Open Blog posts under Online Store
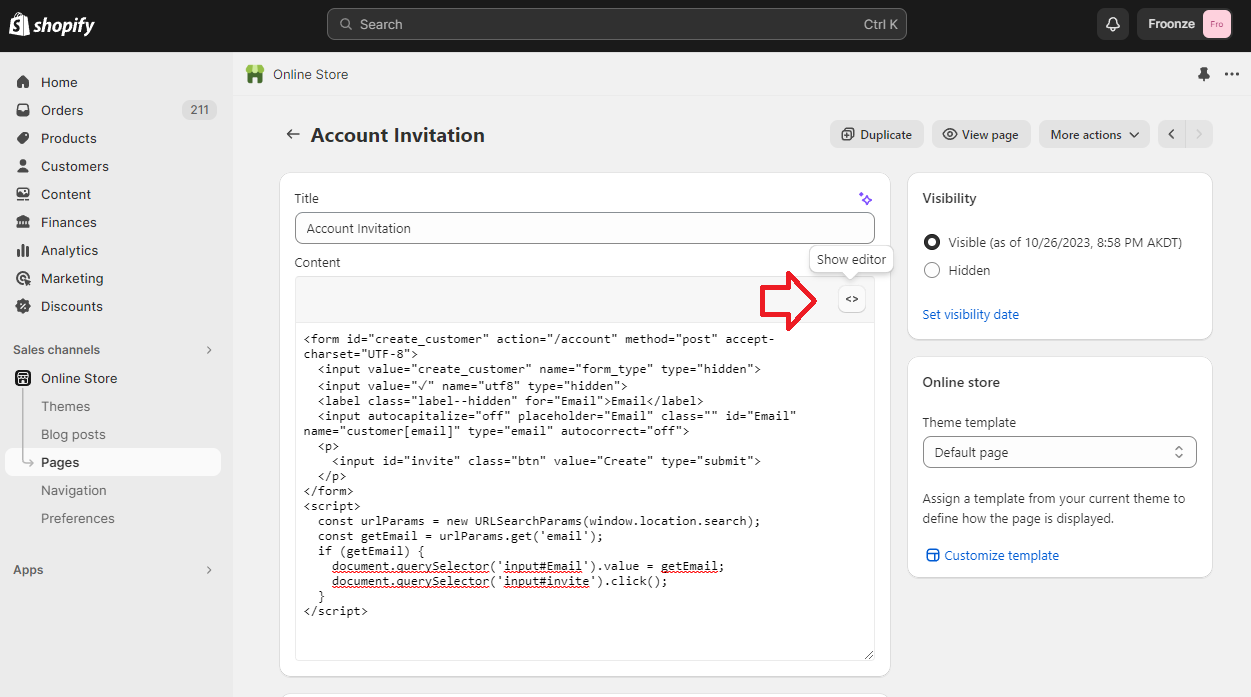The height and width of the screenshot is (697, 1251). pyautogui.click(x=73, y=434)
